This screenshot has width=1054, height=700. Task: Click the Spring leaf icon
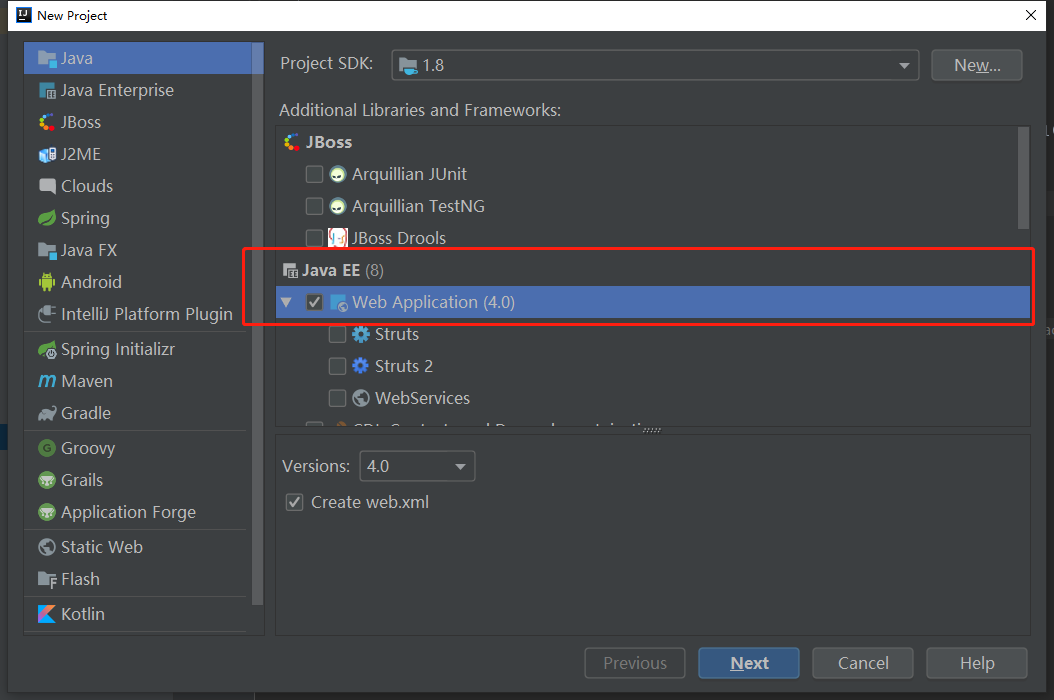(x=47, y=219)
